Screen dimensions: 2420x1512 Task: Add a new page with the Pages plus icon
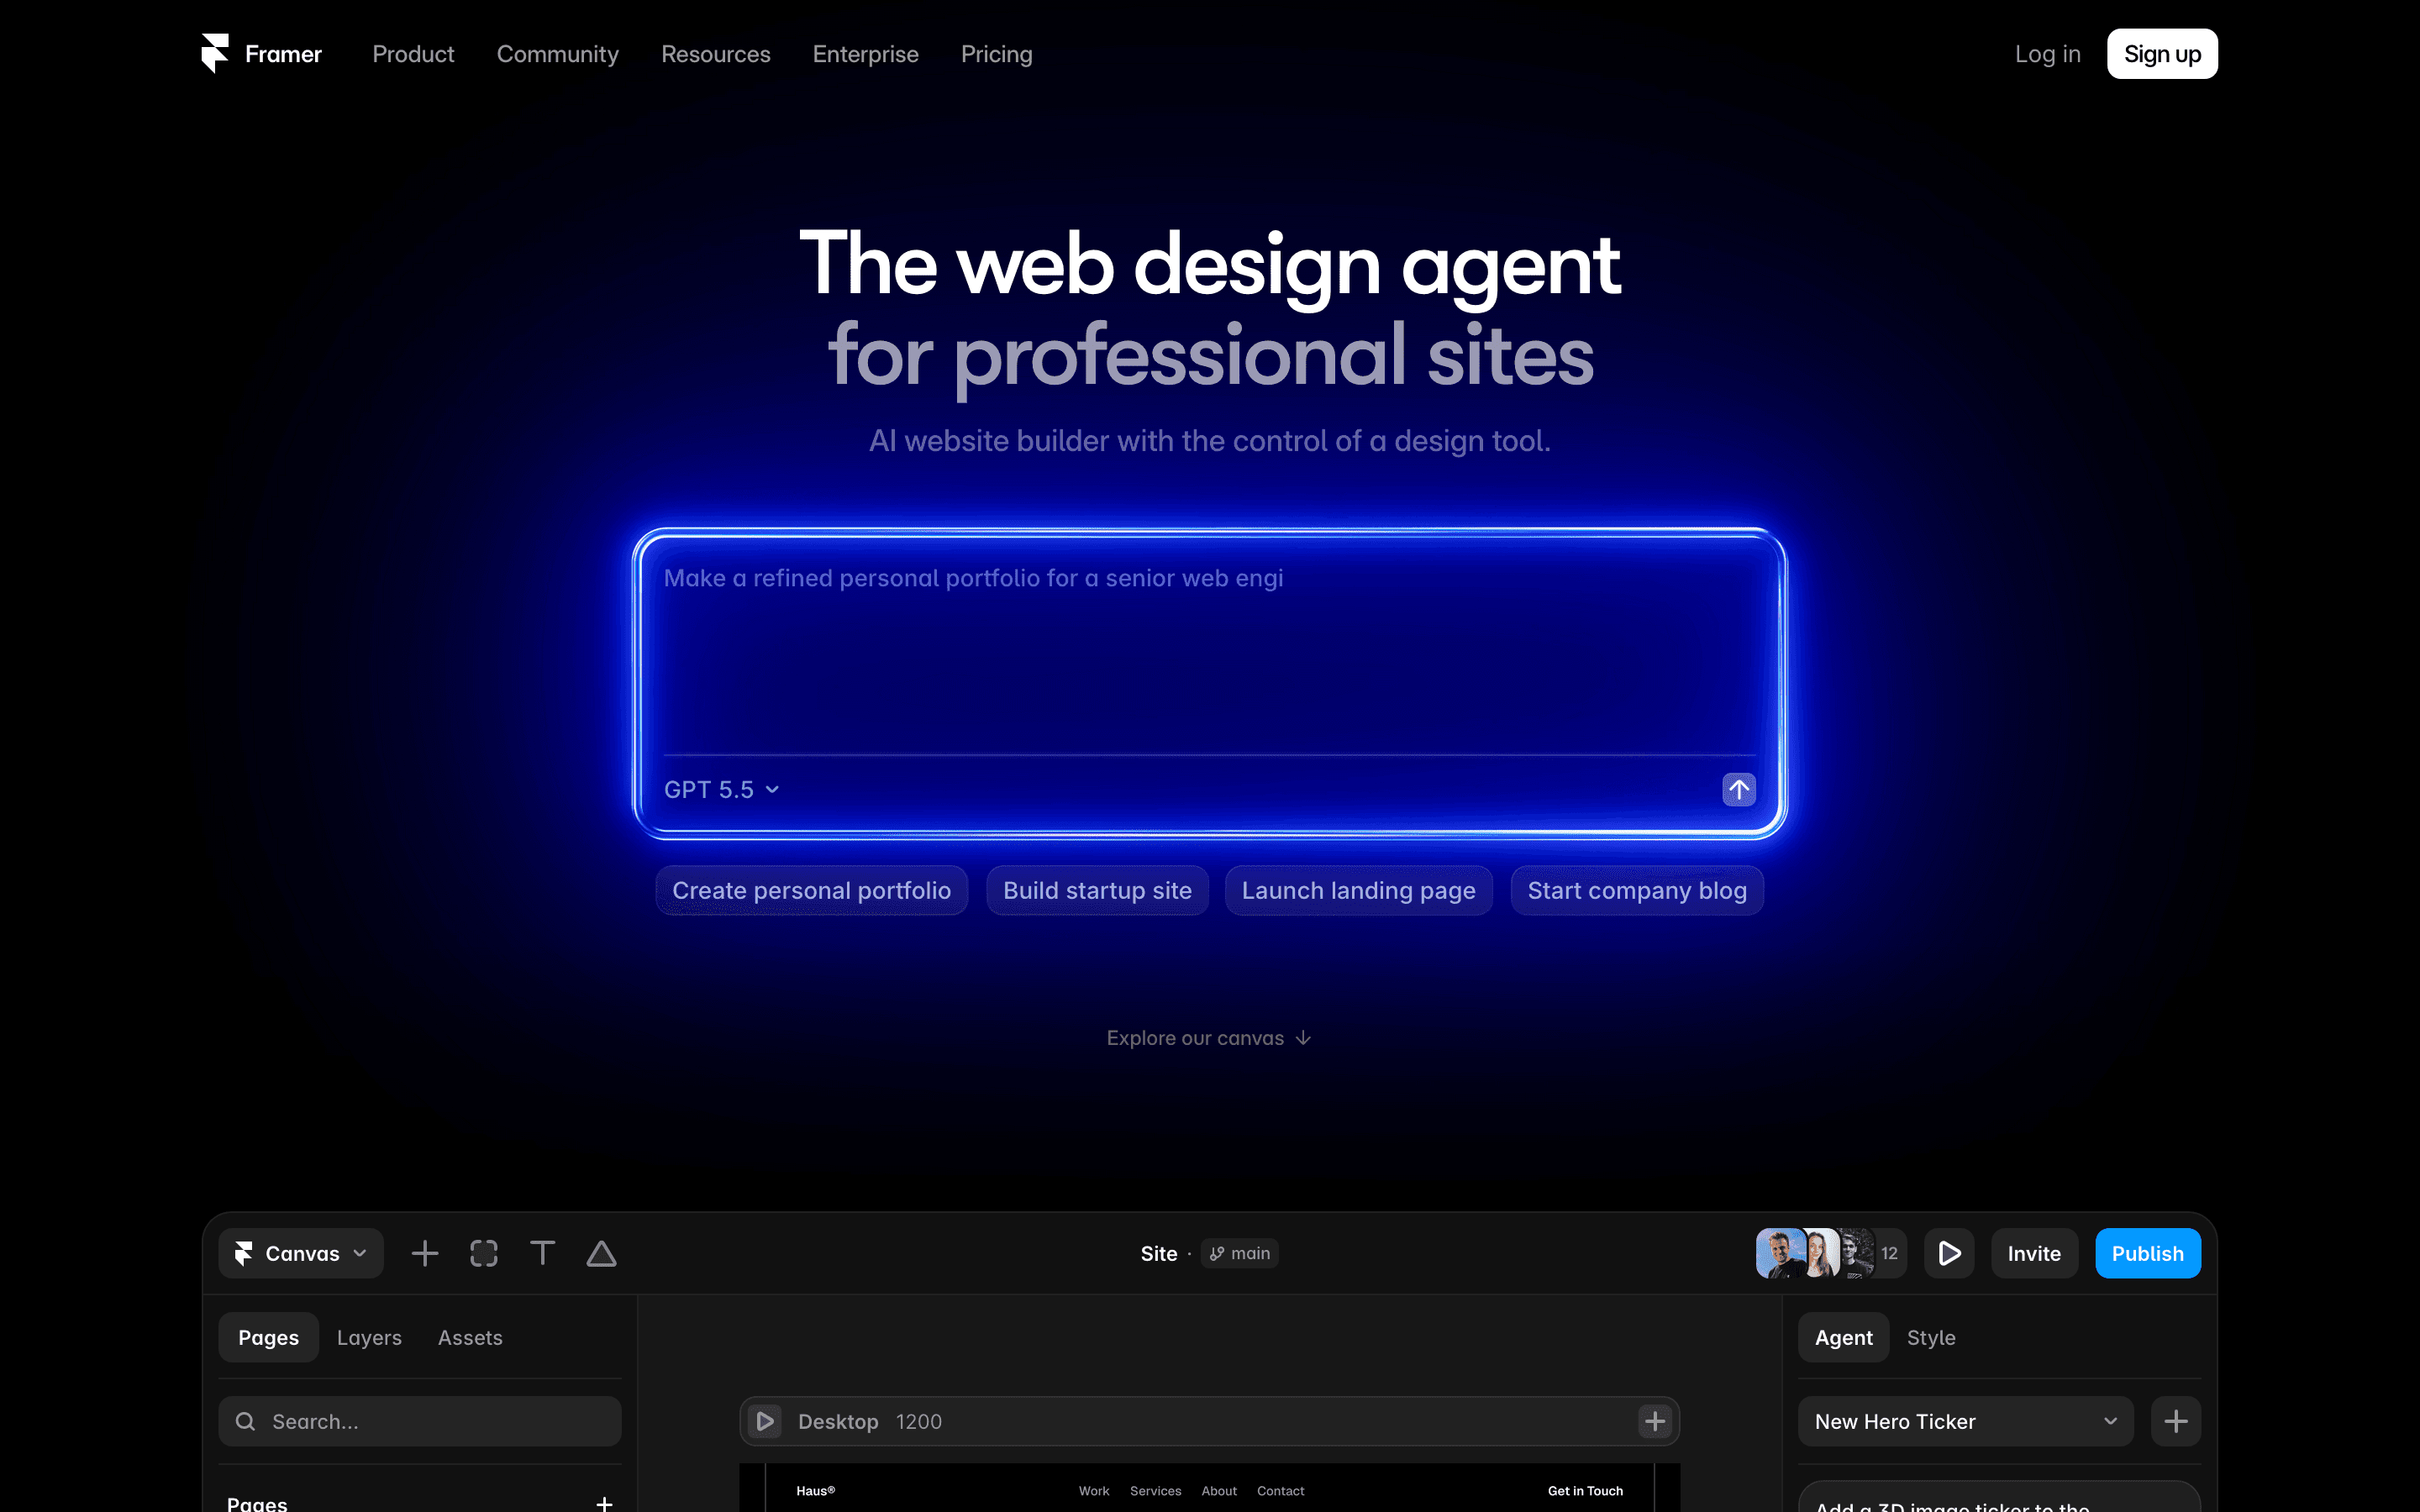(604, 1503)
